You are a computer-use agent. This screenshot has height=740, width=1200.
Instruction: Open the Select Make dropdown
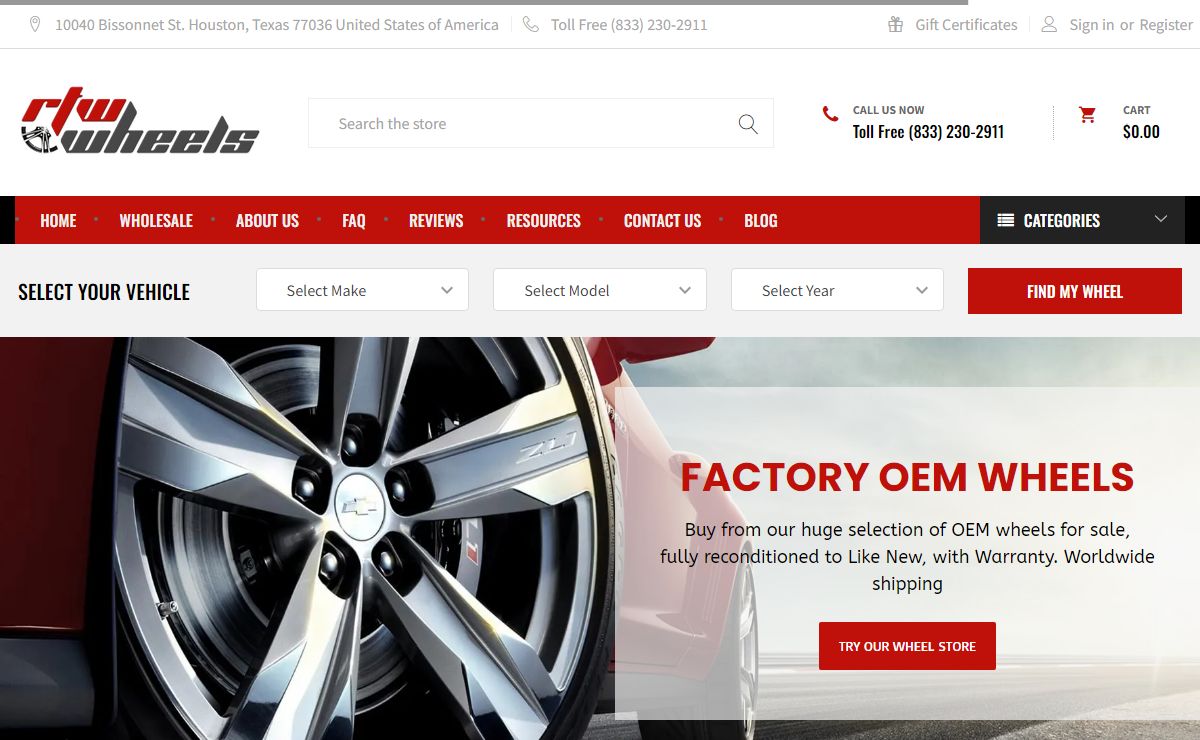362,290
